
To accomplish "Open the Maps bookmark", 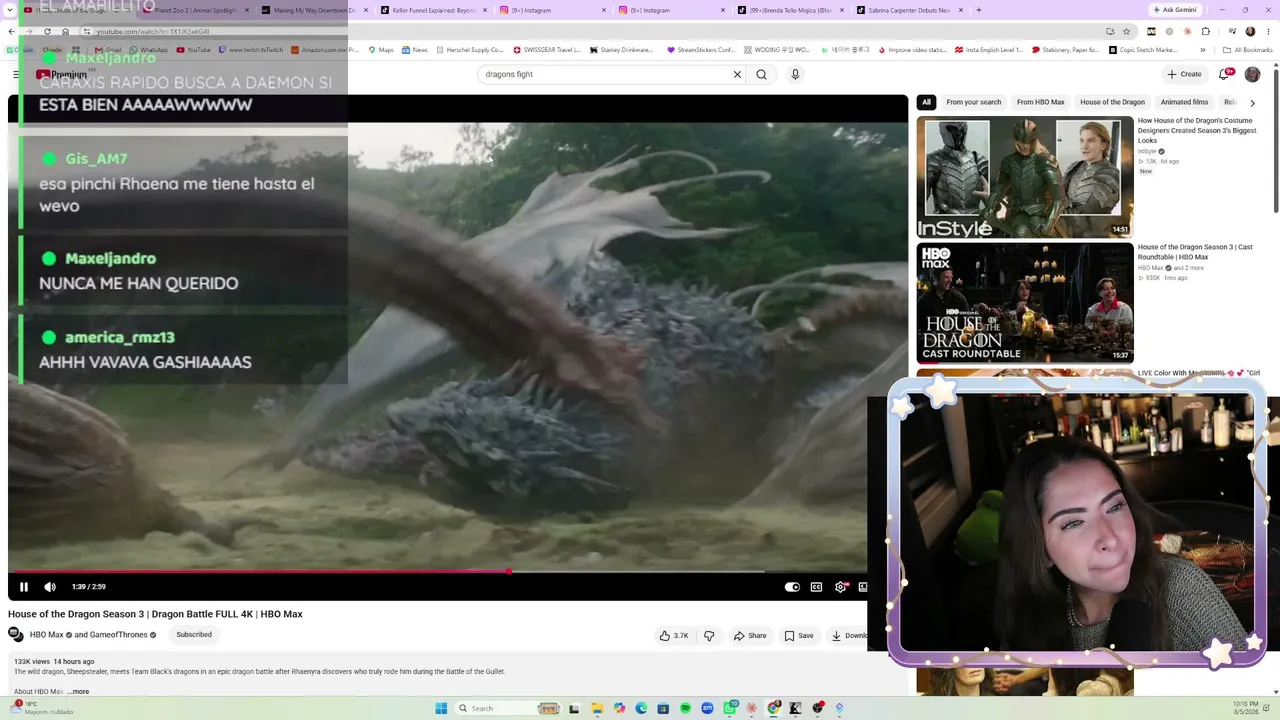I will (x=380, y=50).
